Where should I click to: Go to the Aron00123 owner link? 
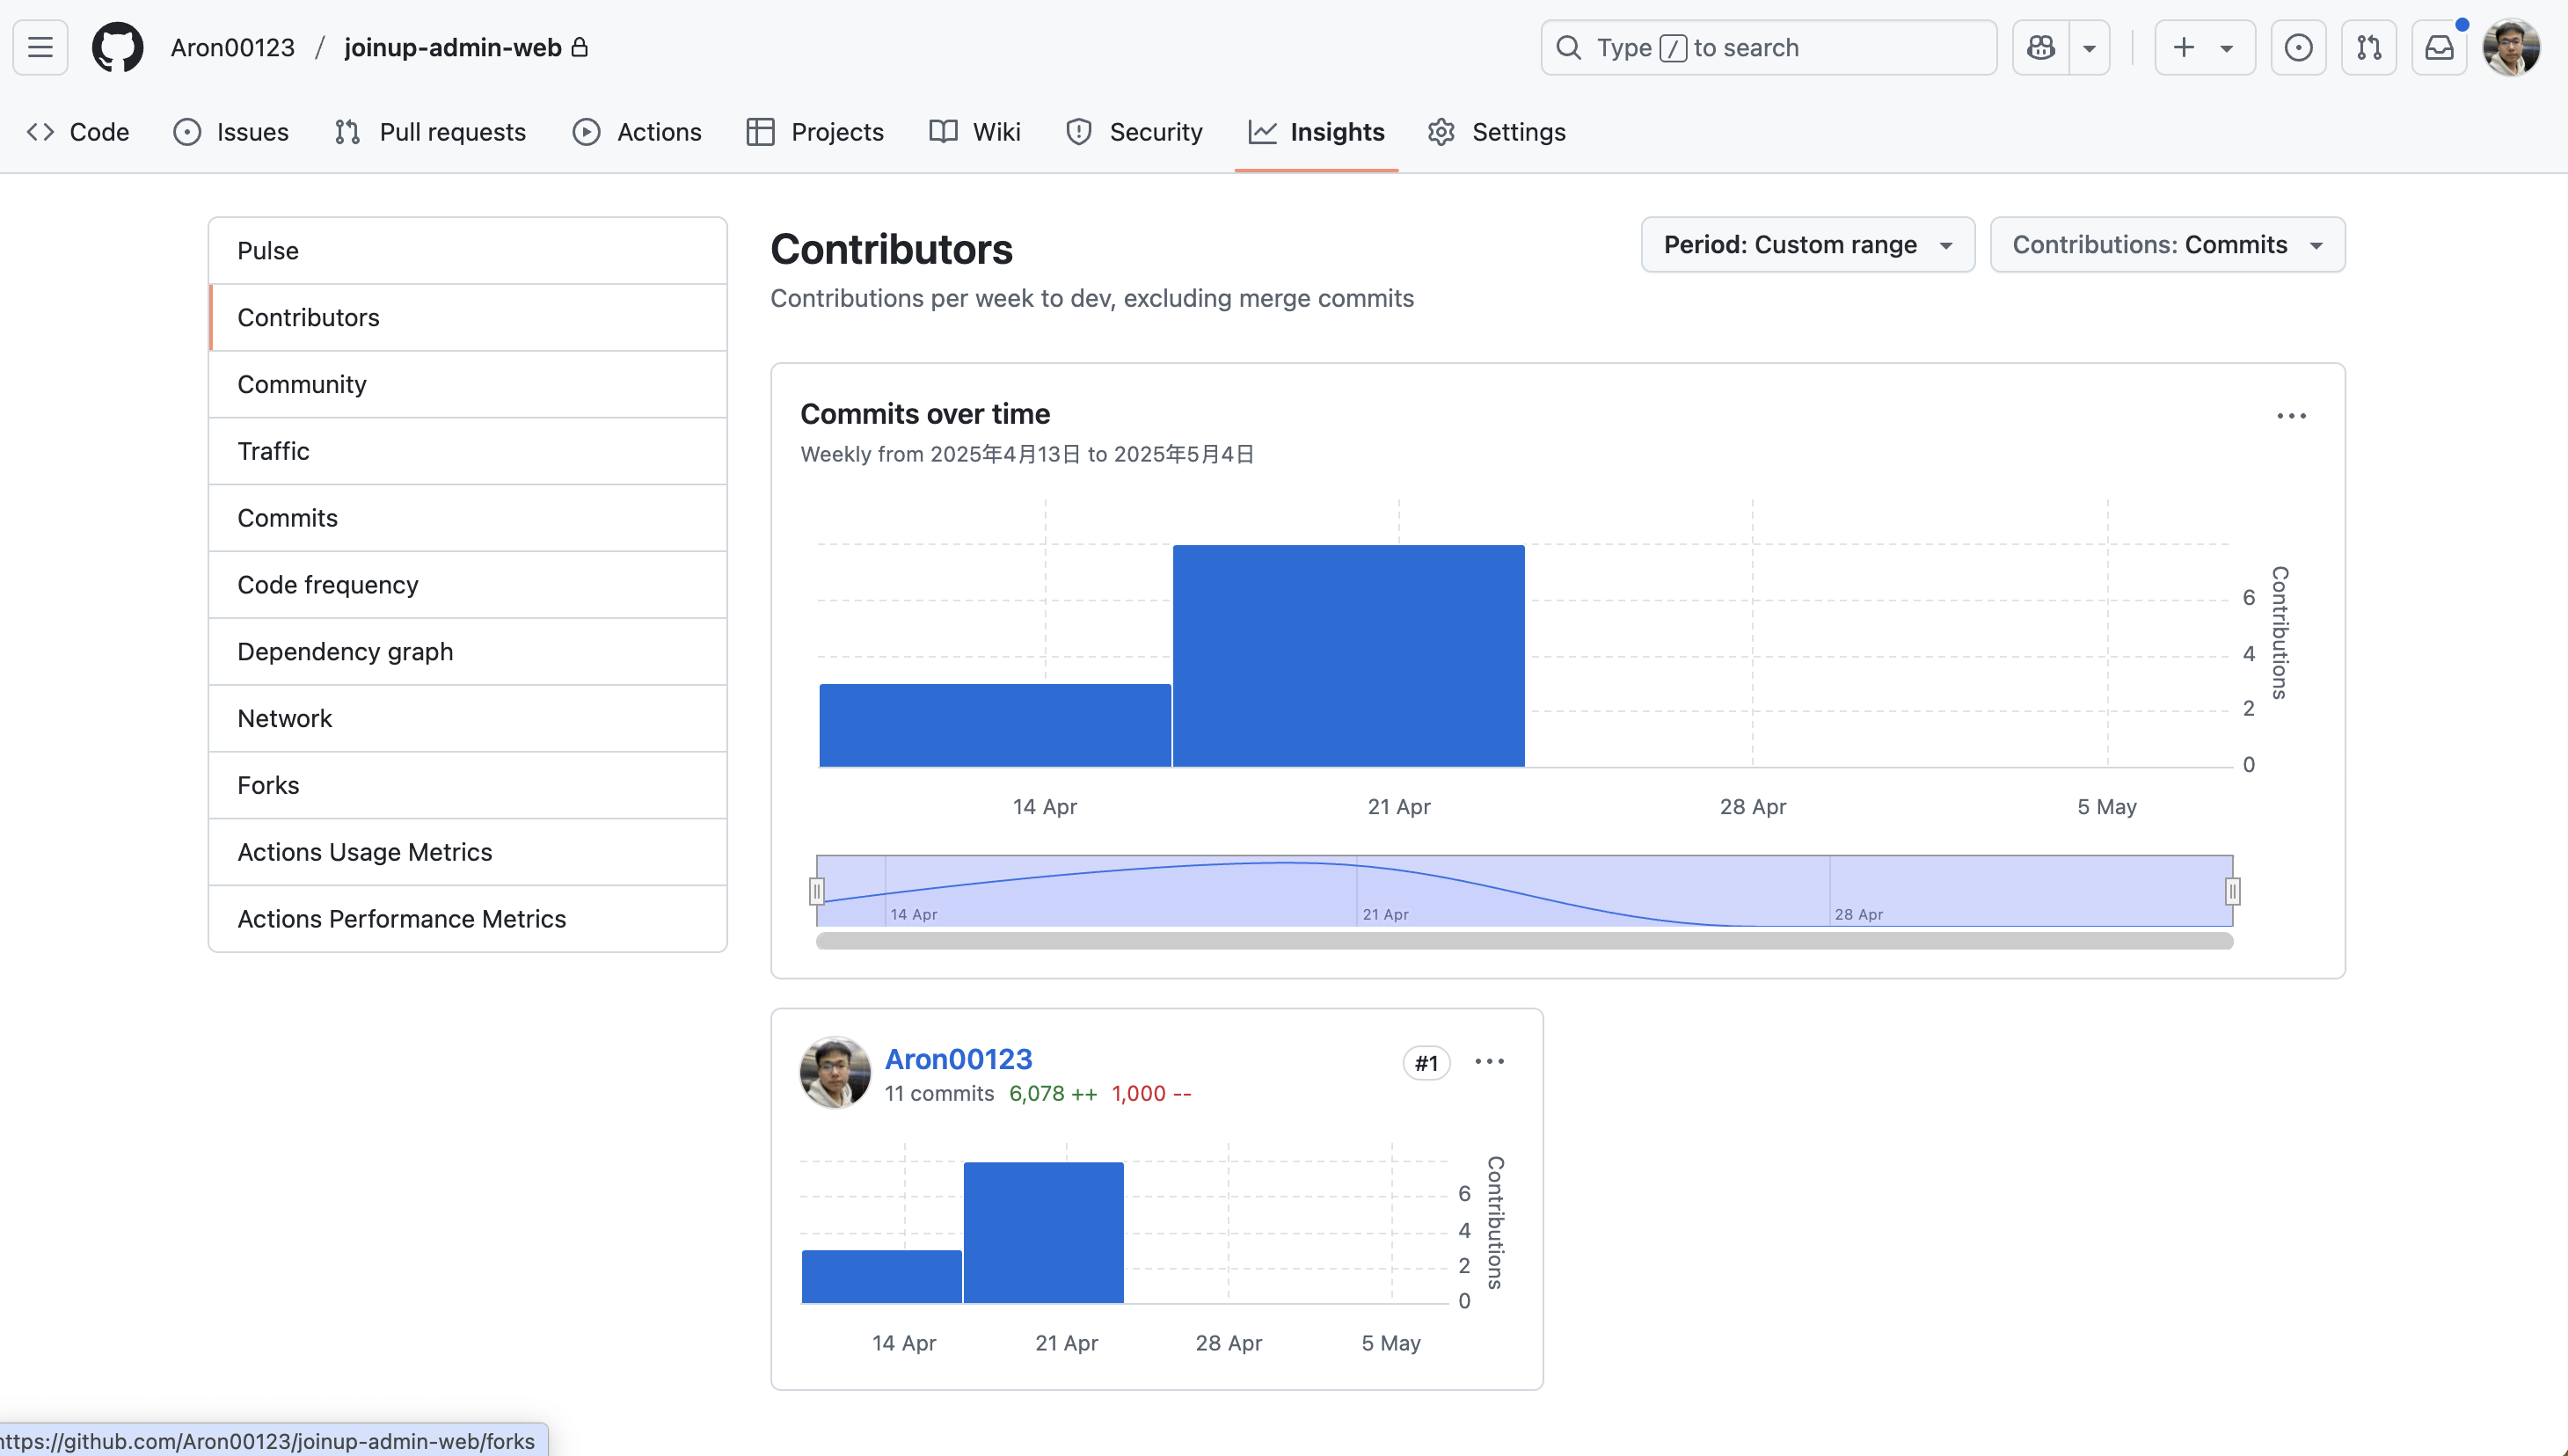232,47
